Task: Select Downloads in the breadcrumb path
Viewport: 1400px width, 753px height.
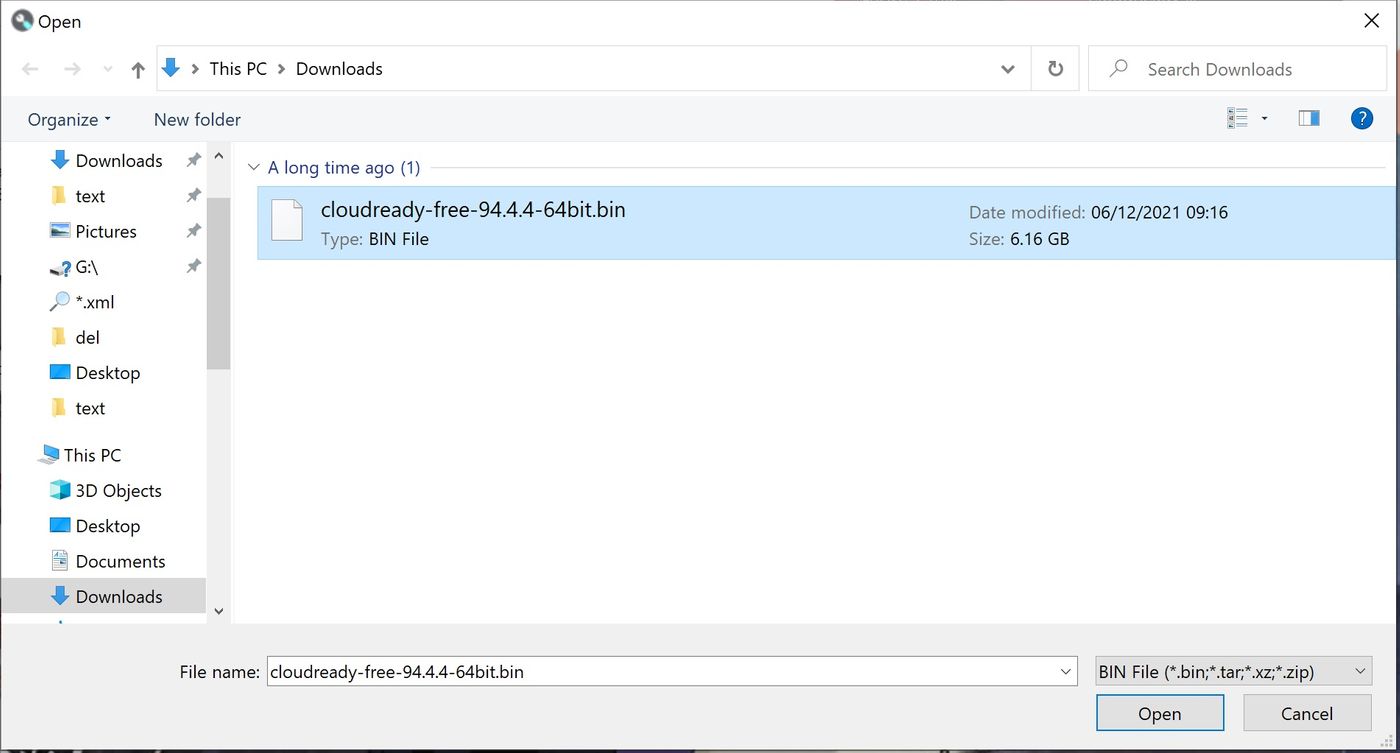Action: click(x=339, y=69)
